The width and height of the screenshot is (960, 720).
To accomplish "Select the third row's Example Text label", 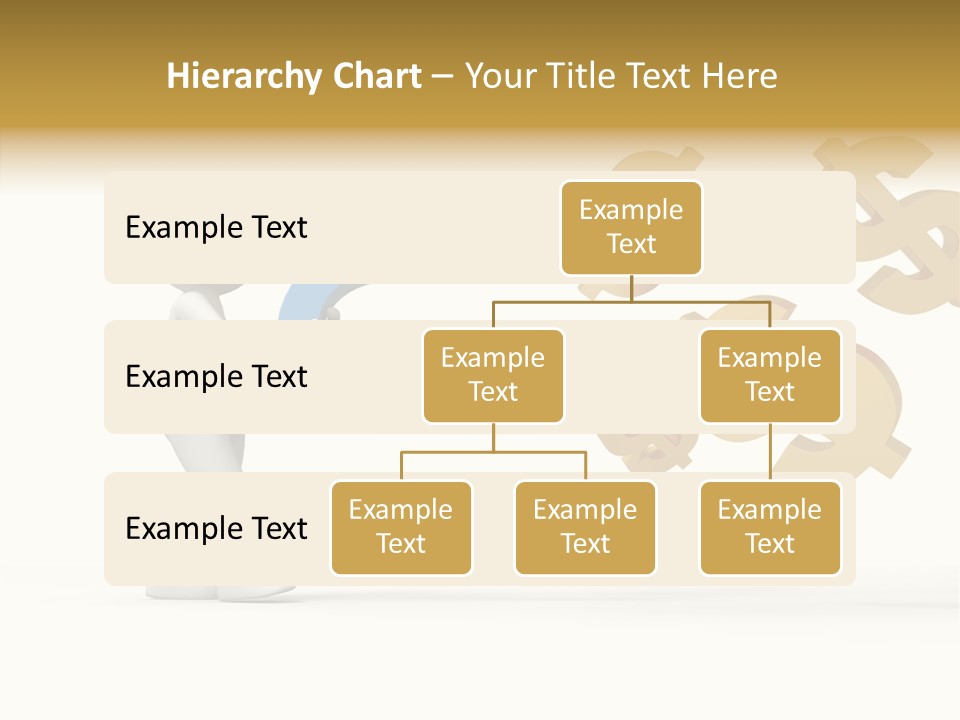I will [216, 529].
